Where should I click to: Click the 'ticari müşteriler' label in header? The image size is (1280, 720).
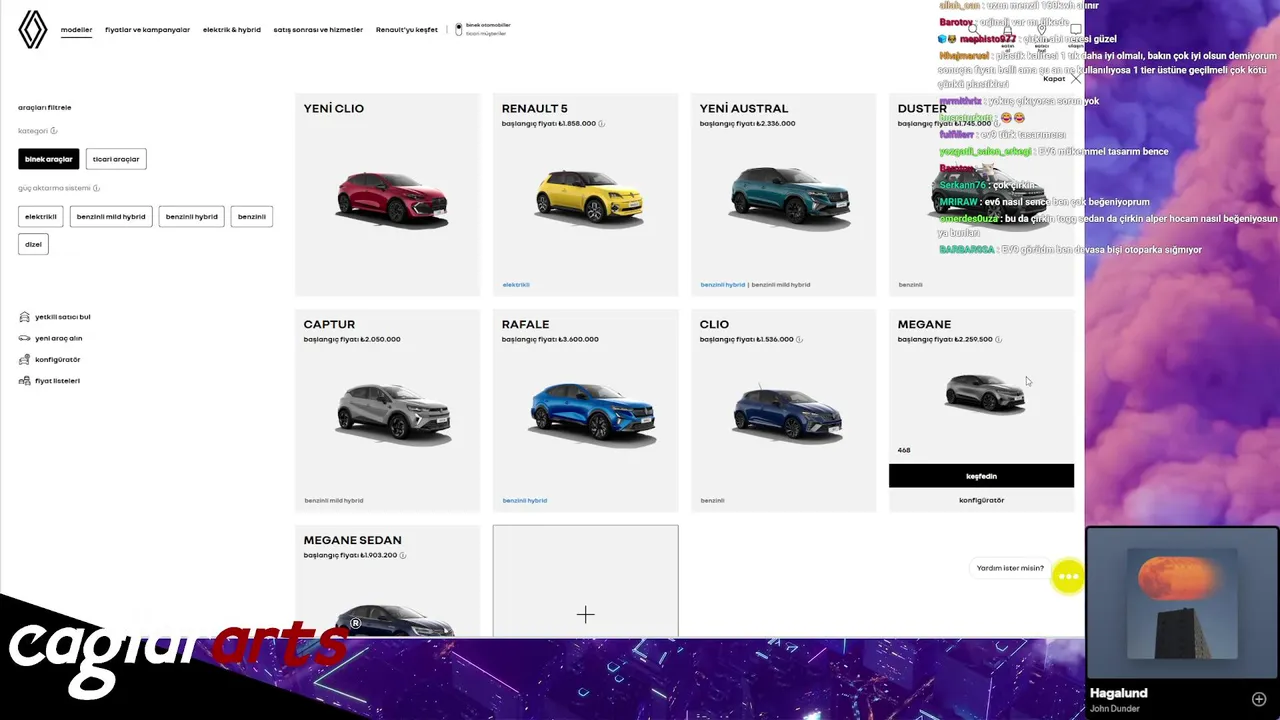tap(486, 34)
